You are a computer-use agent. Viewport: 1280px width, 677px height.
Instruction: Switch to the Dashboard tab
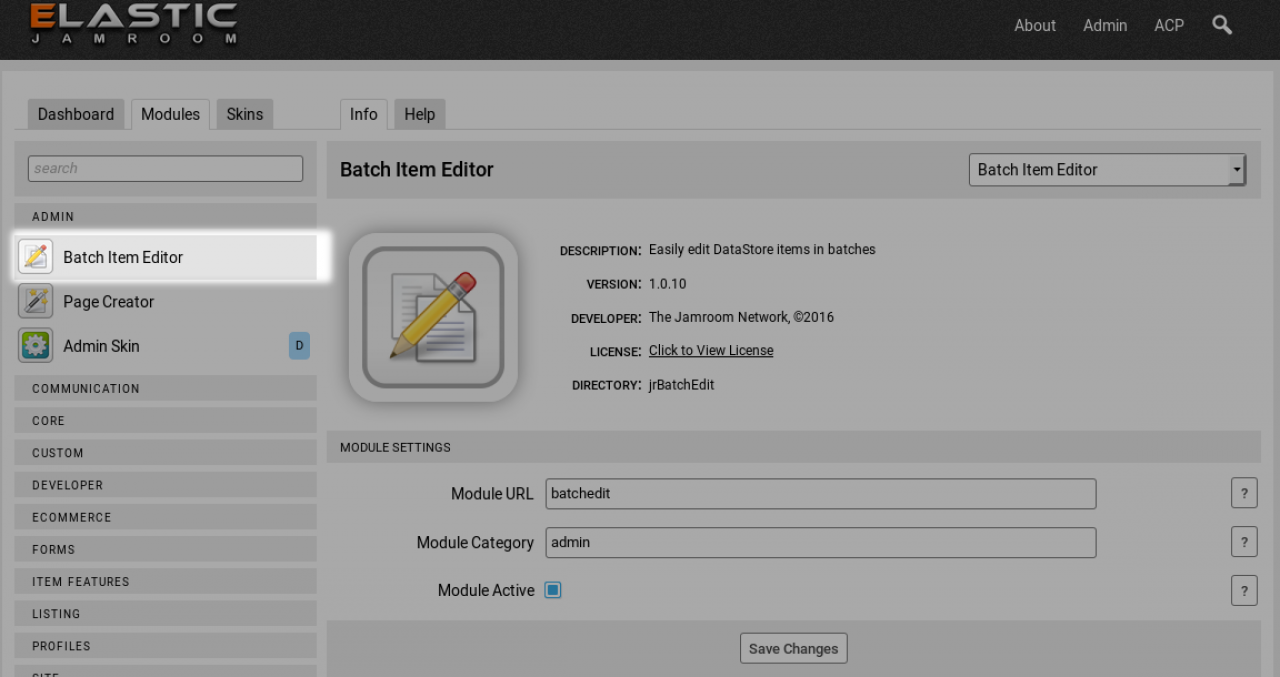point(76,114)
